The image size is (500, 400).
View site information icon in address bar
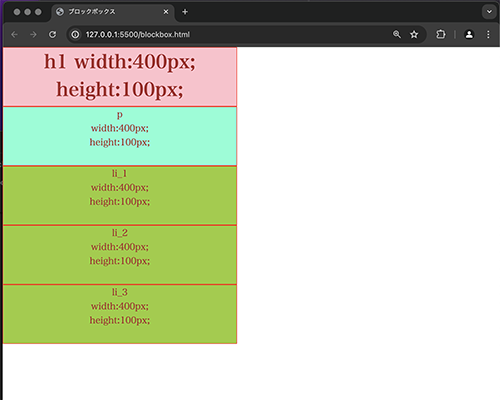pyautogui.click(x=76, y=34)
